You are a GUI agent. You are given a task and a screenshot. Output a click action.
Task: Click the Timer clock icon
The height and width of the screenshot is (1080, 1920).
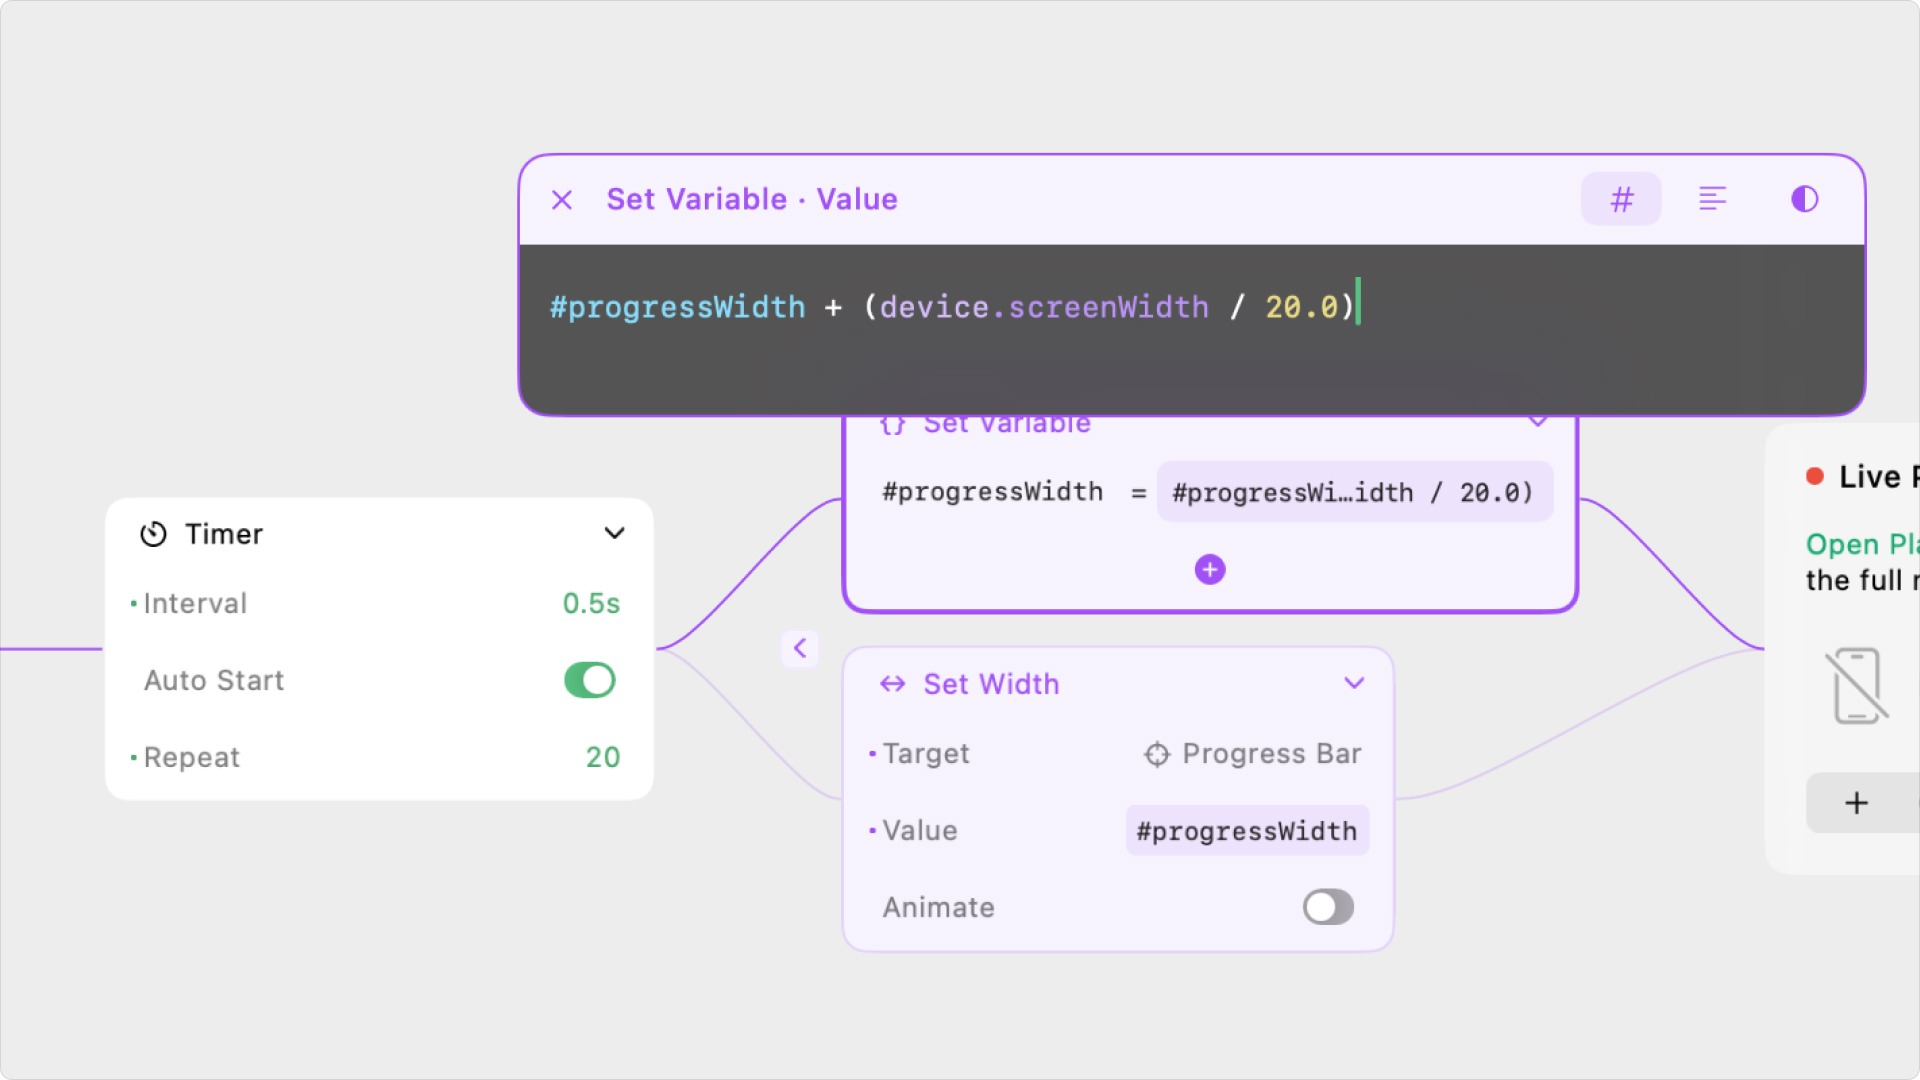point(153,534)
